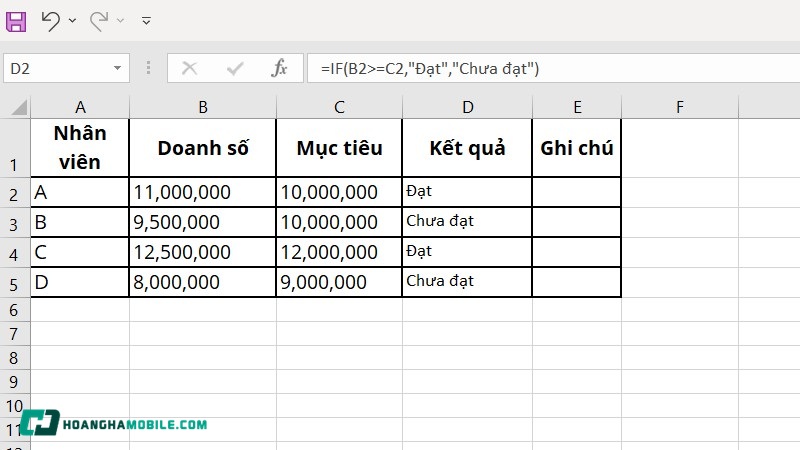Open the Undo history dropdown arrow
The image size is (800, 450).
click(72, 20)
